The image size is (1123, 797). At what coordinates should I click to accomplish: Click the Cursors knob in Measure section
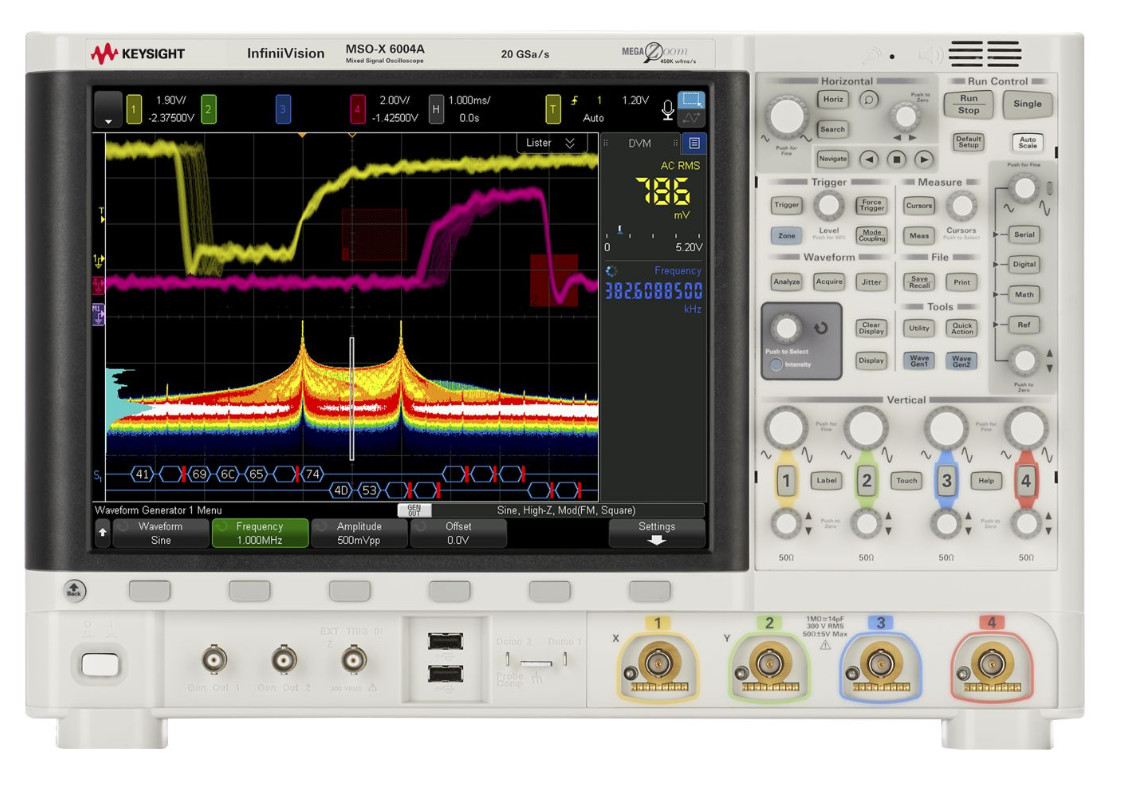(961, 206)
